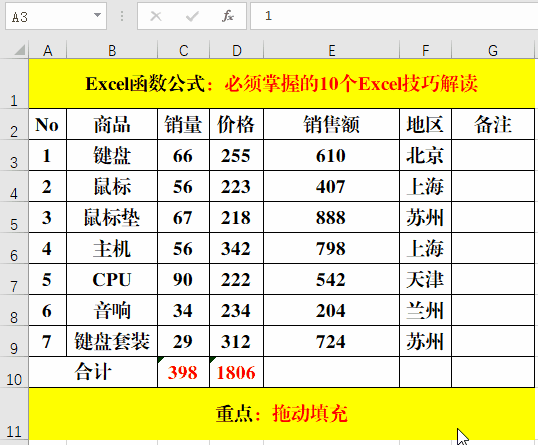The image size is (538, 445).
Task: Click the 商品 header cell
Action: pos(112,124)
